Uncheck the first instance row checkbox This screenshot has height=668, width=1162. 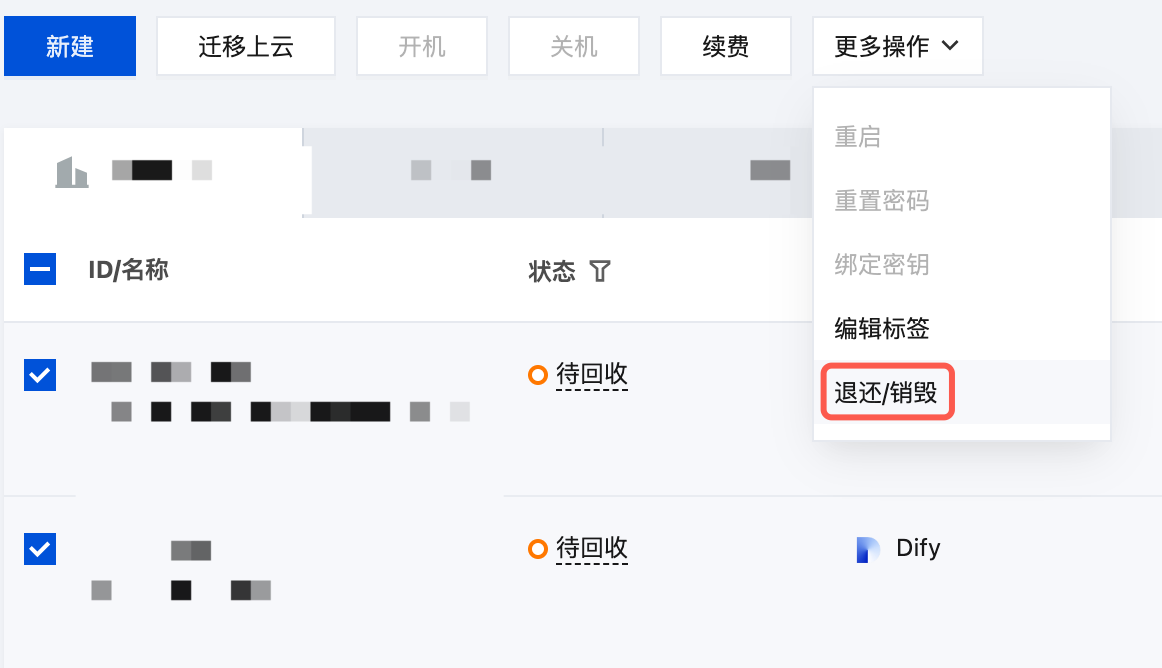tap(40, 375)
